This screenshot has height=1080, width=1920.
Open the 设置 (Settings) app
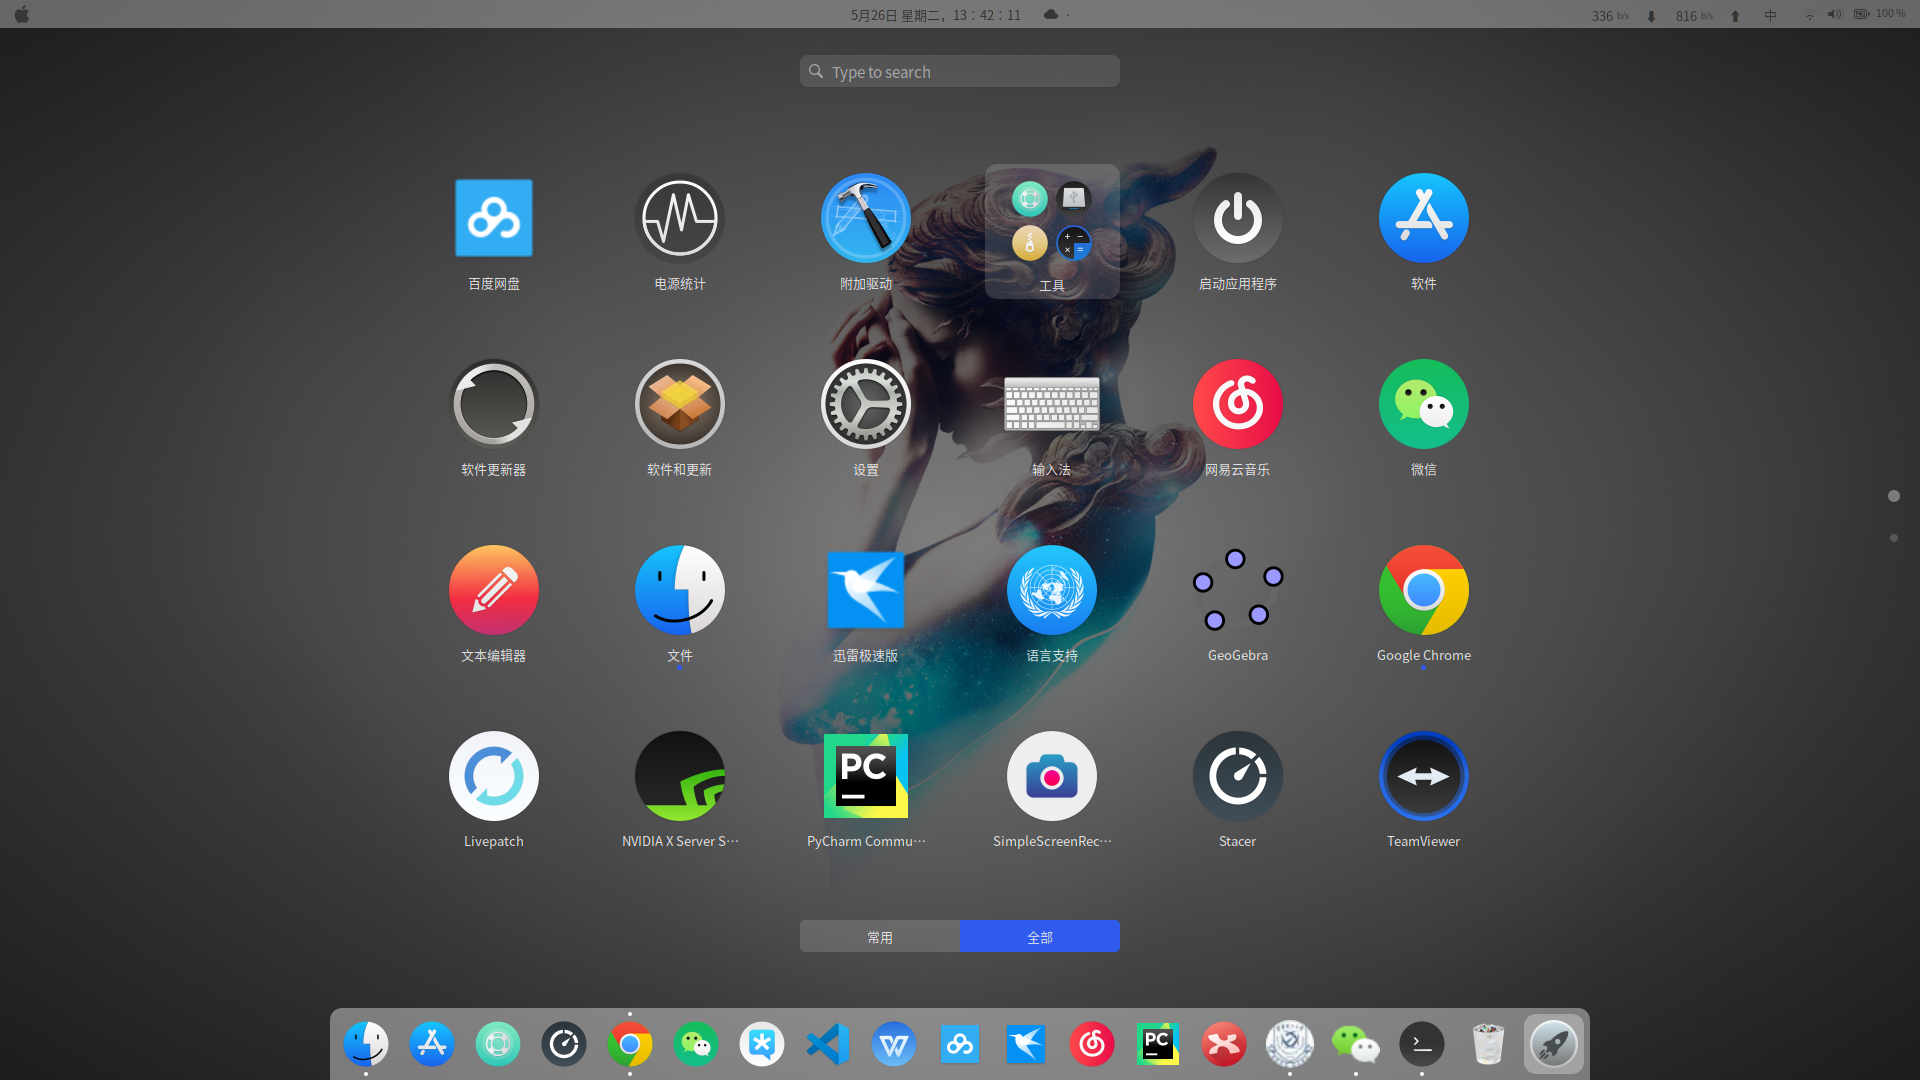[x=865, y=404]
